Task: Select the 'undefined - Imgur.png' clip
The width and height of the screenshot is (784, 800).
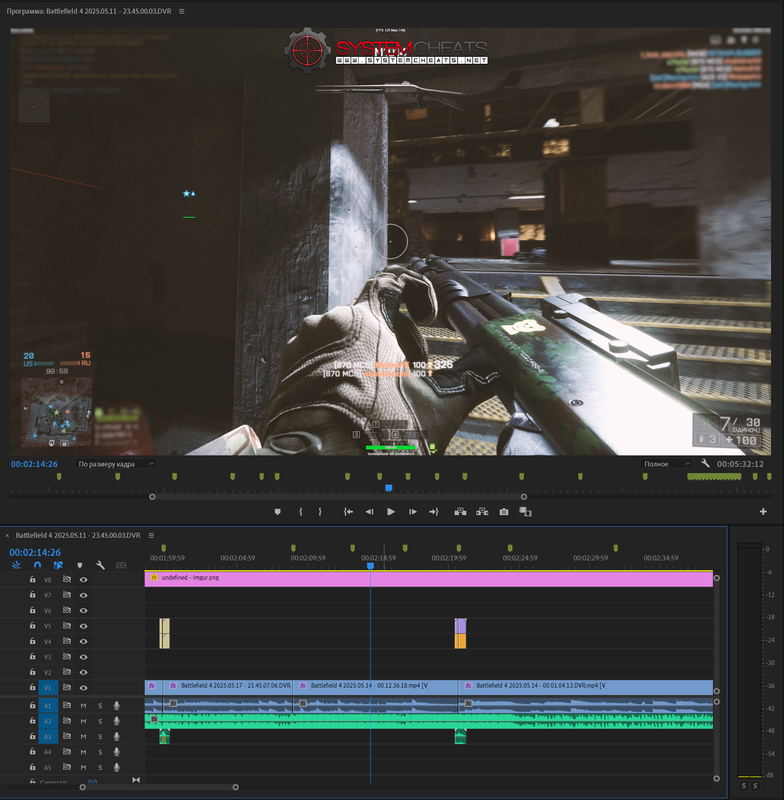Action: (428, 579)
